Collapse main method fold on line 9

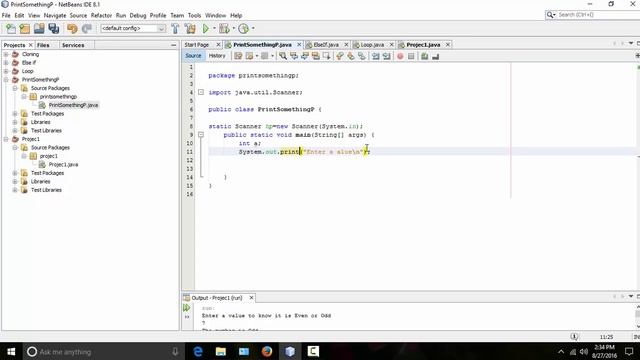tap(201, 134)
